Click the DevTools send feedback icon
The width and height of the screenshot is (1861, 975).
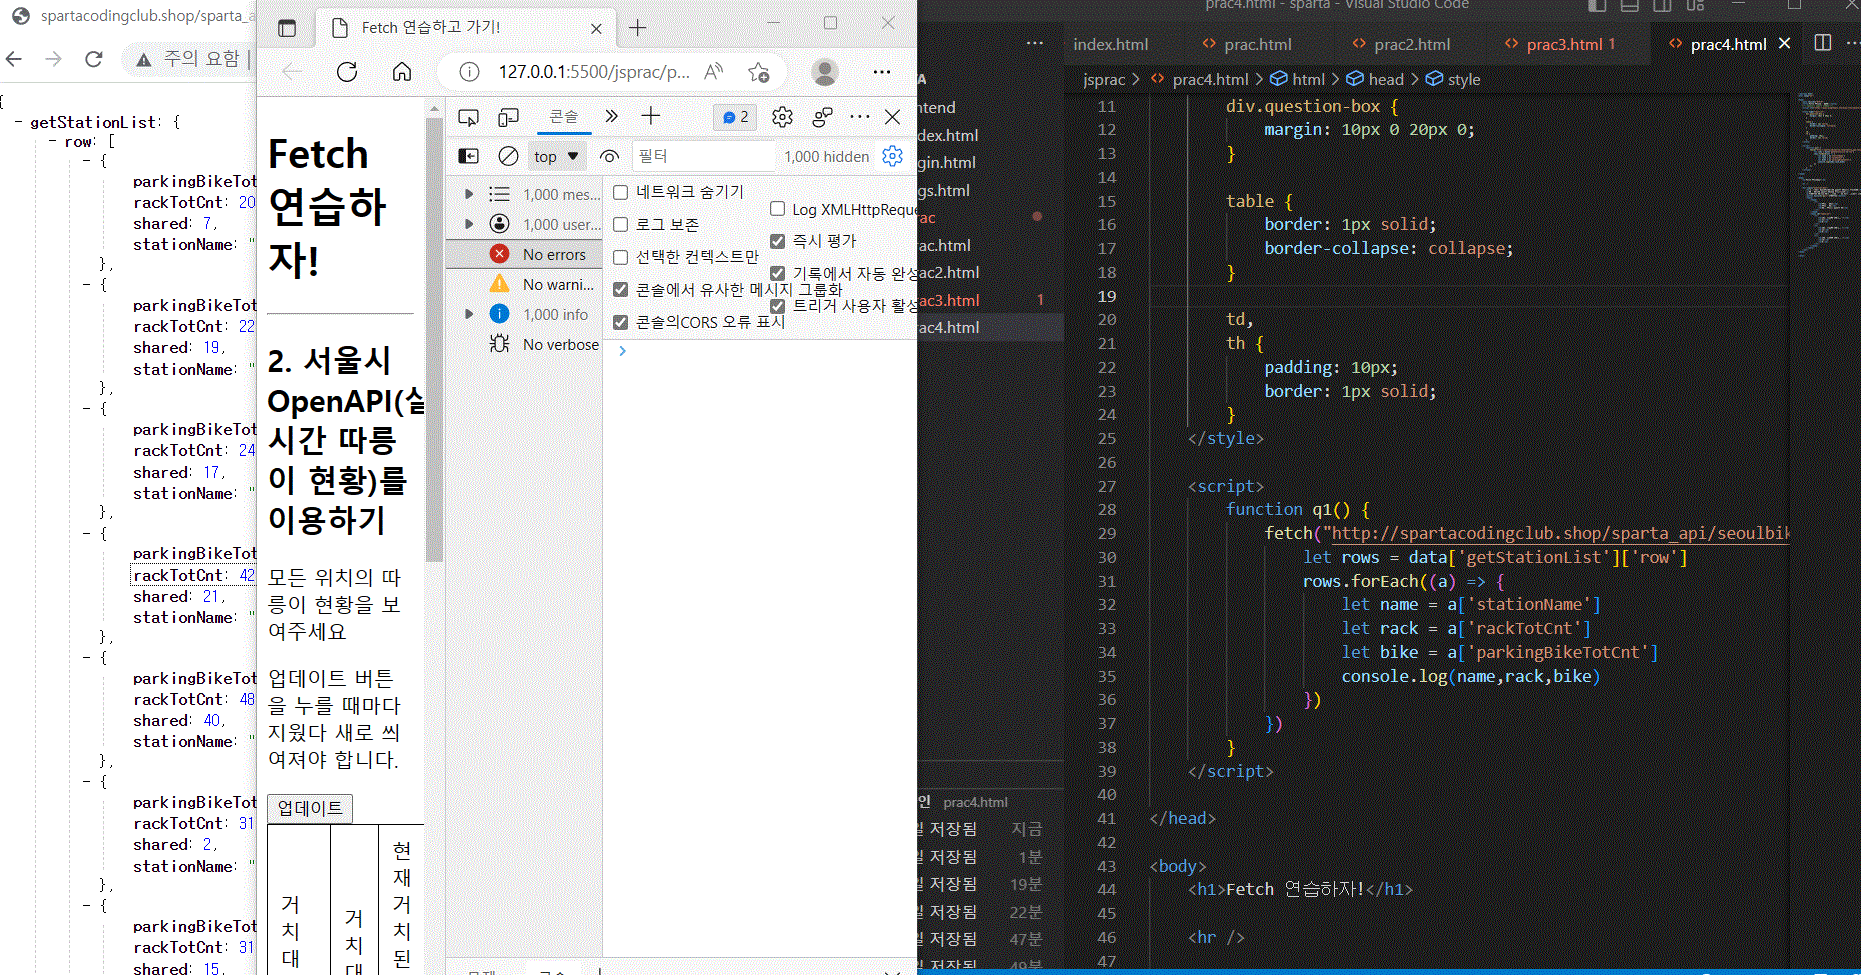pos(823,117)
